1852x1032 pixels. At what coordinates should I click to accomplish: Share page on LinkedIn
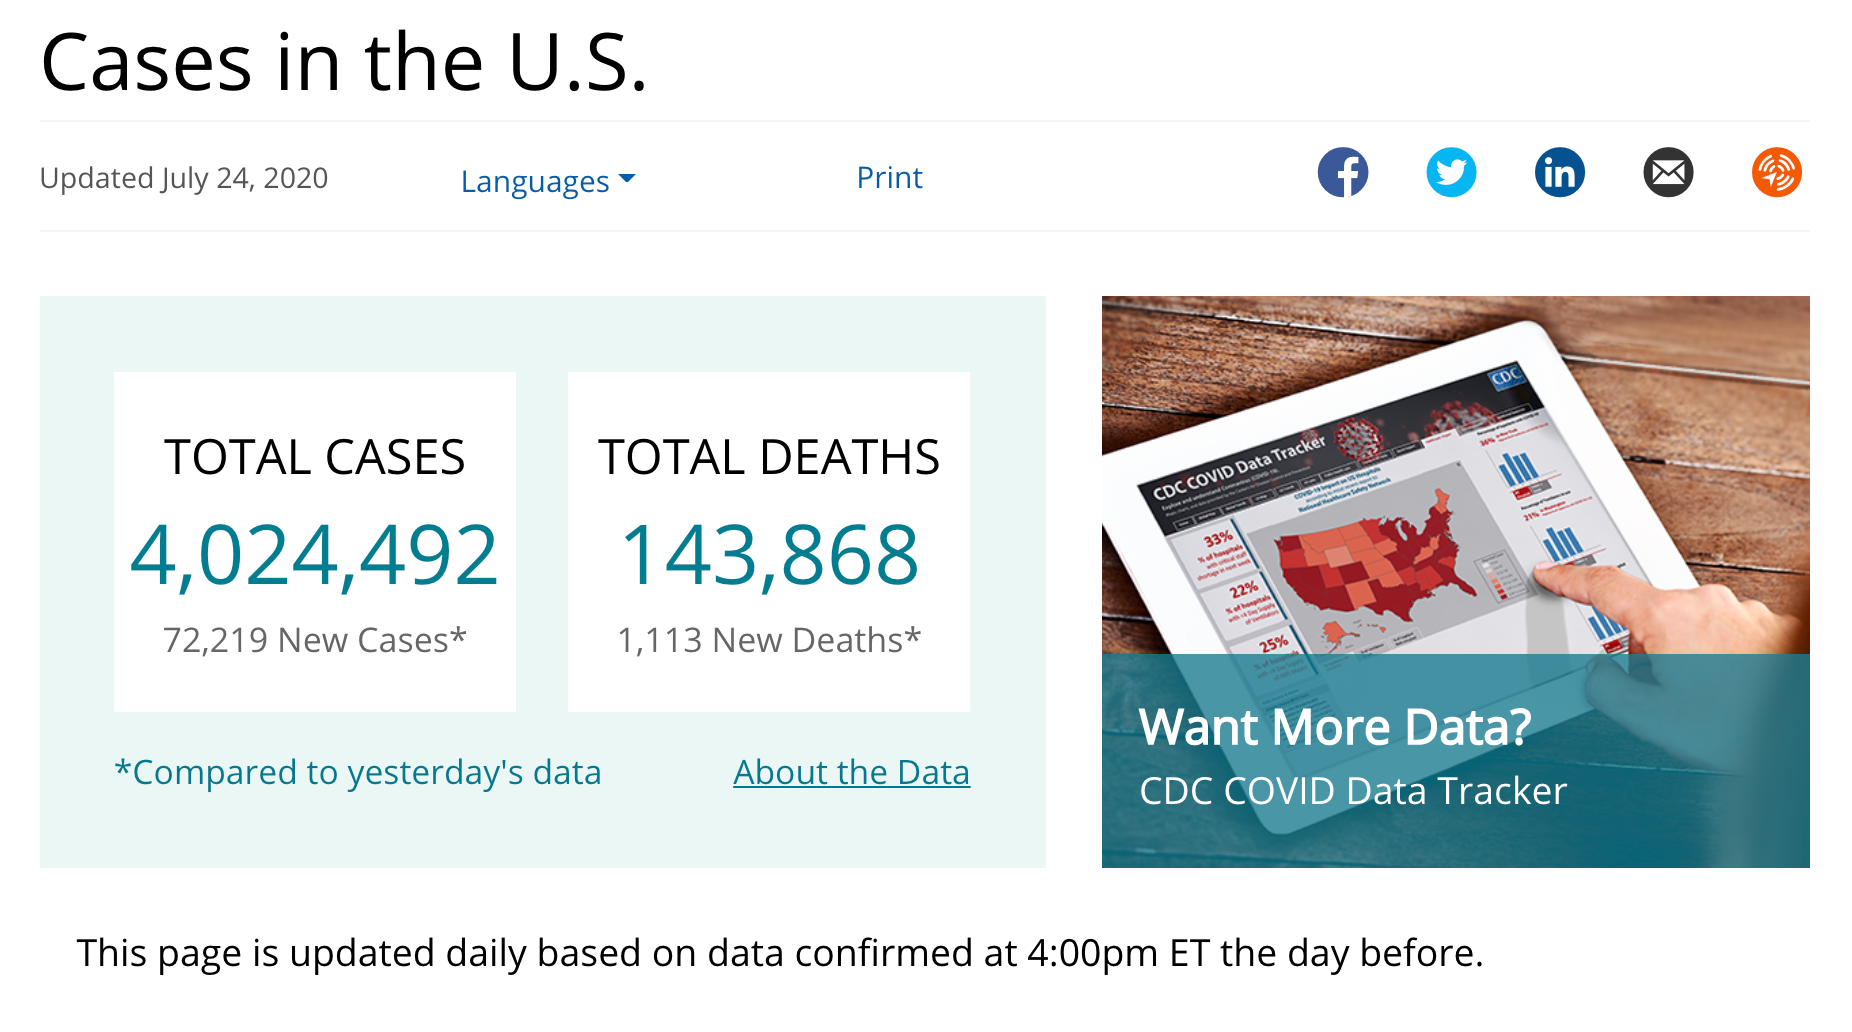coord(1559,173)
